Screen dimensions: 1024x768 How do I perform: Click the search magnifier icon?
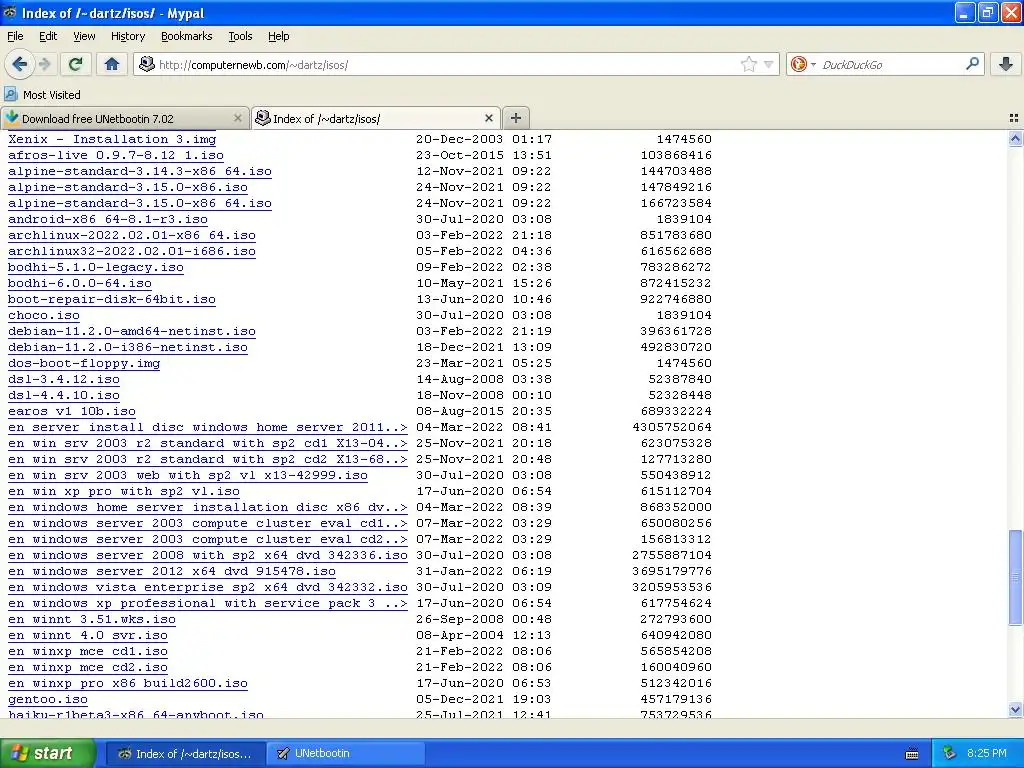972,64
